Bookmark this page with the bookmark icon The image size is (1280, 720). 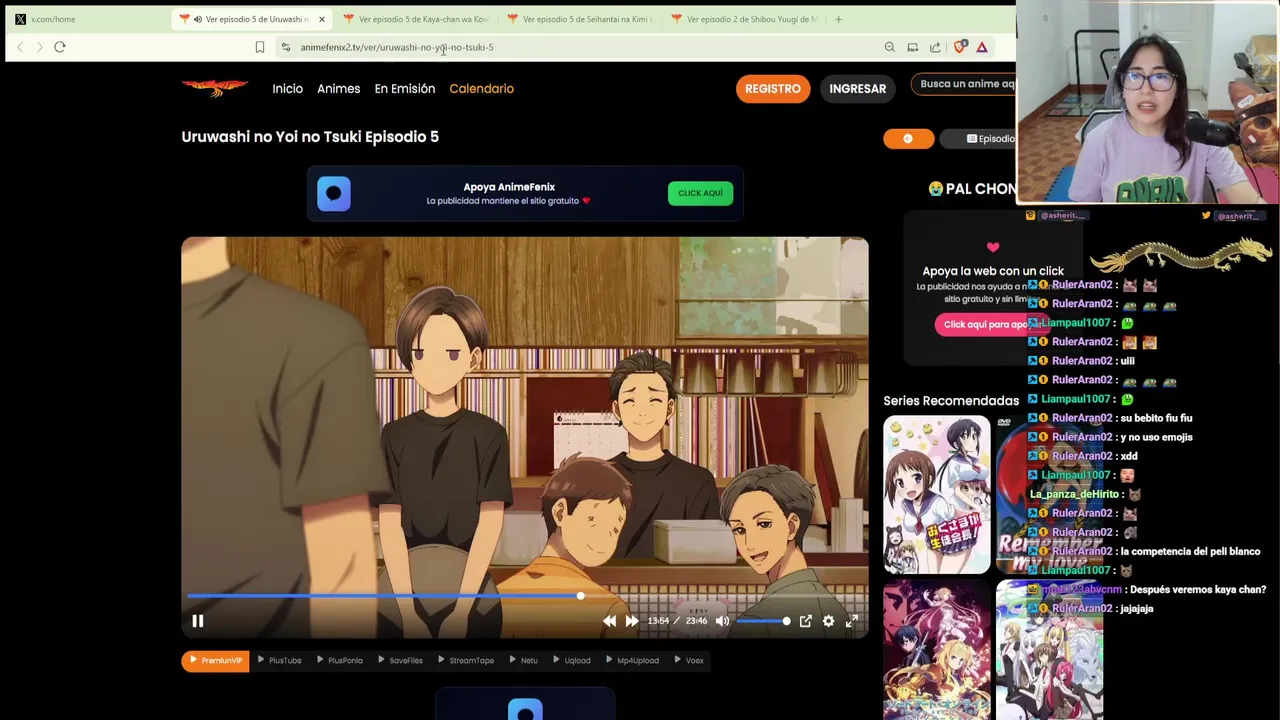[260, 47]
